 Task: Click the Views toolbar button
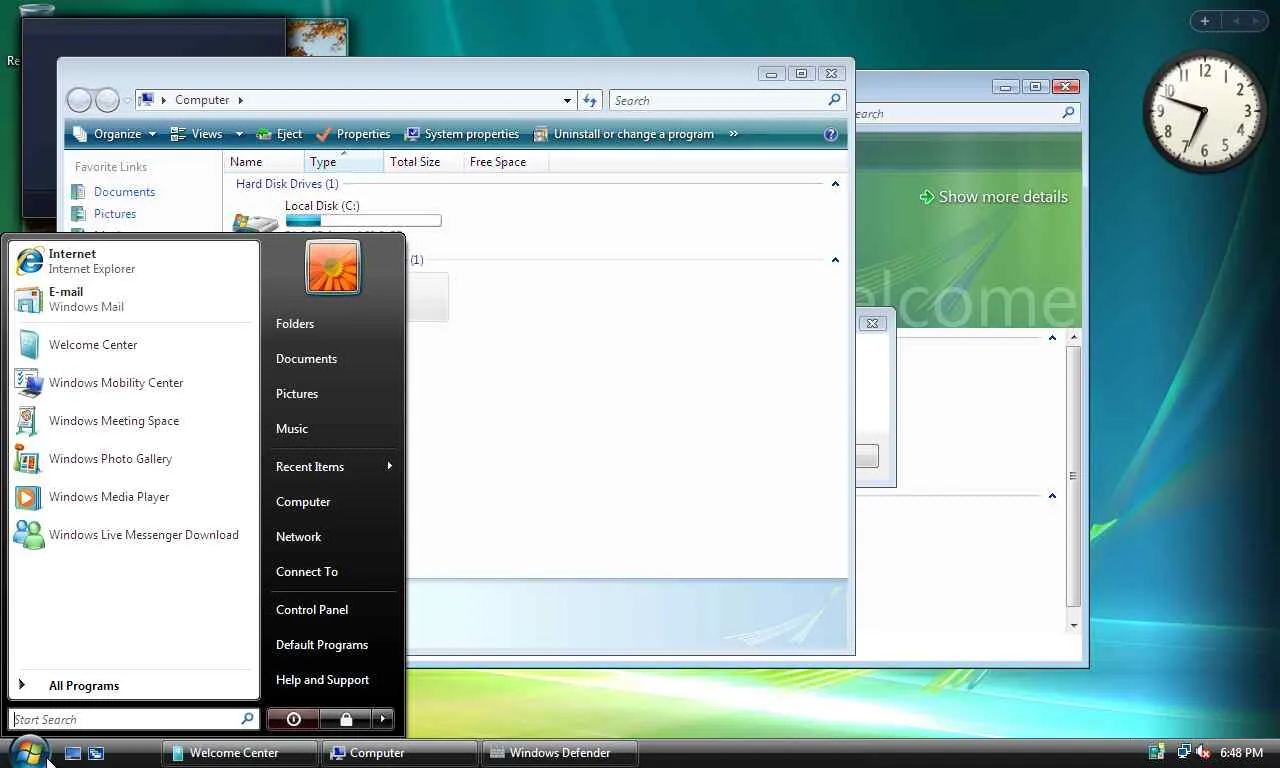click(197, 134)
